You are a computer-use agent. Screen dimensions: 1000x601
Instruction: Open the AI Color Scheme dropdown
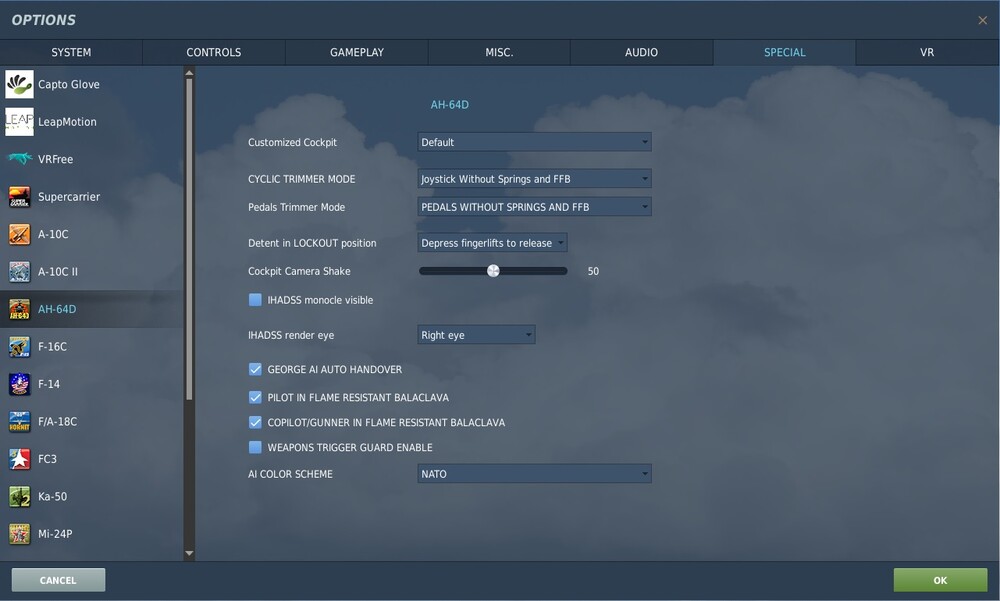[534, 474]
